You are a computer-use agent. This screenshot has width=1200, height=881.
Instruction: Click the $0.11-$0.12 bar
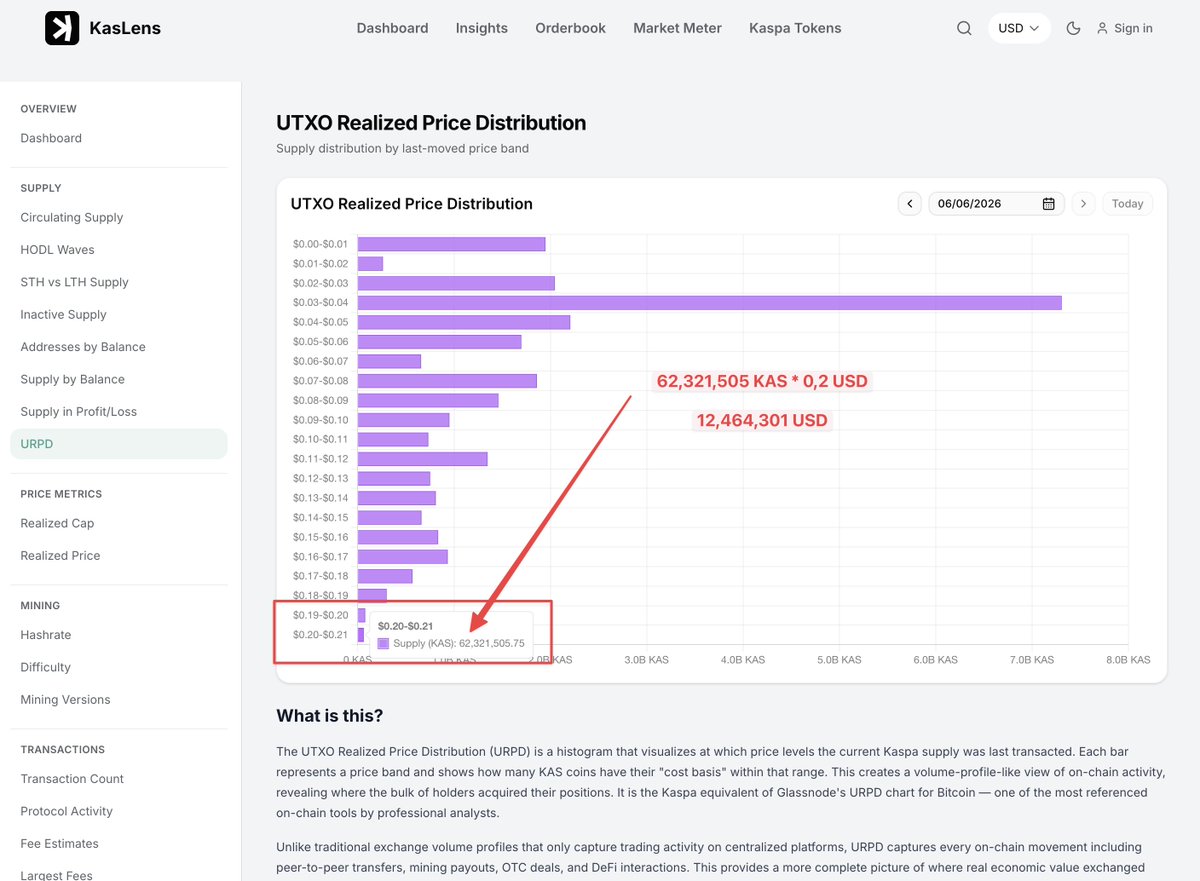pos(422,459)
